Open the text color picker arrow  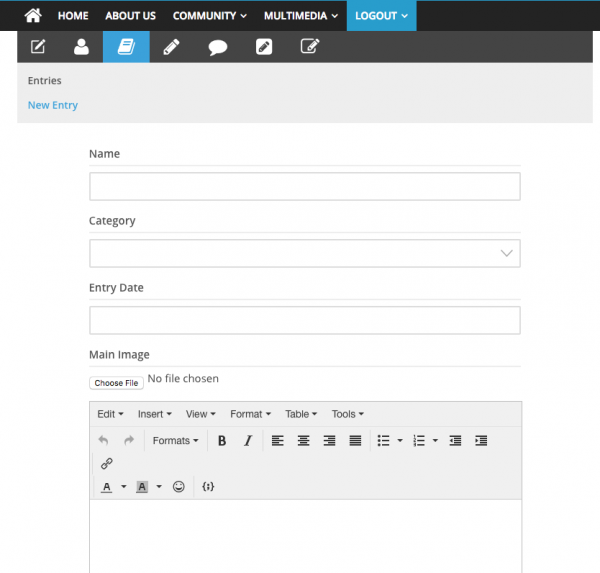click(124, 487)
